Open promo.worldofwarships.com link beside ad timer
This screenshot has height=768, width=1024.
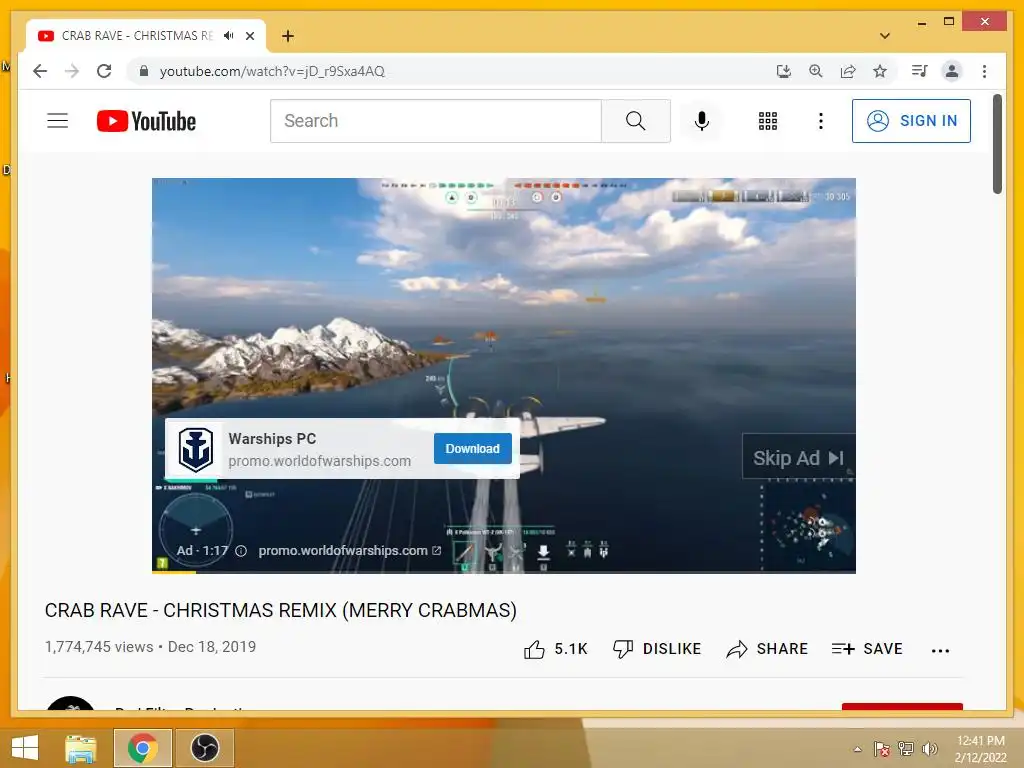[349, 551]
